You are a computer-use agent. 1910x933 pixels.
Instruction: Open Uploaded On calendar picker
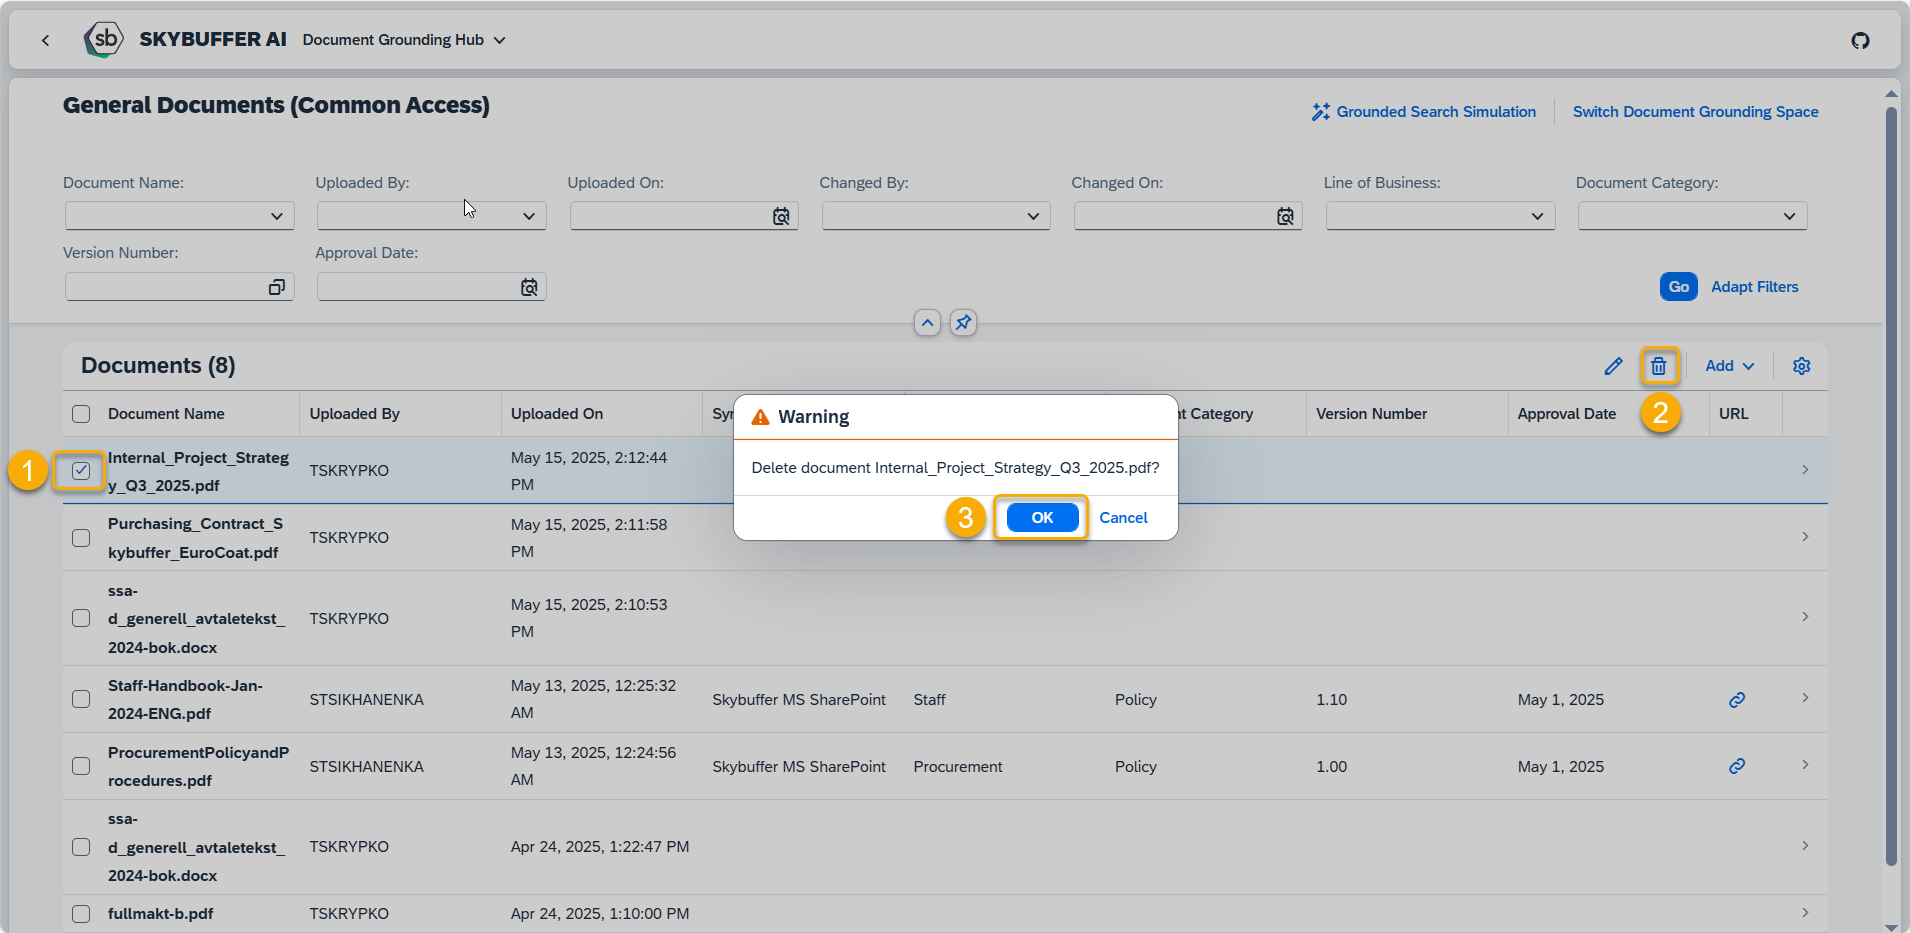781,216
